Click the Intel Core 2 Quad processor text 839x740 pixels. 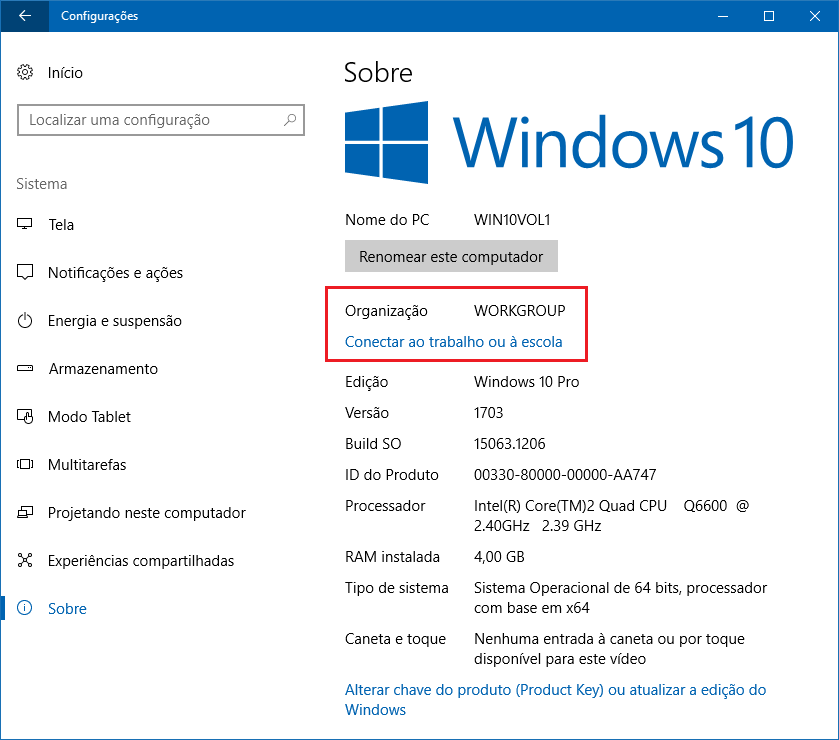pyautogui.click(x=611, y=516)
